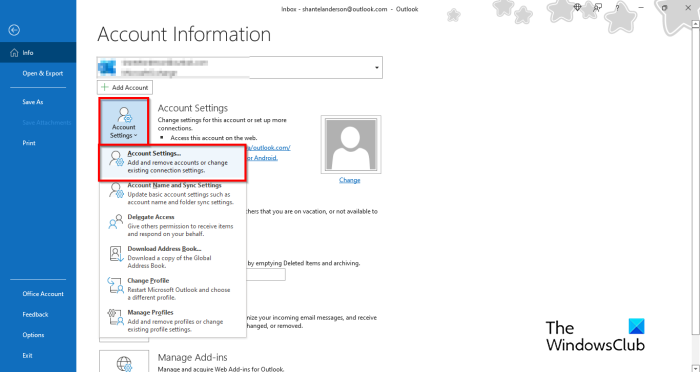Select Change Profile from the menu
This screenshot has width=700, height=372.
172,289
